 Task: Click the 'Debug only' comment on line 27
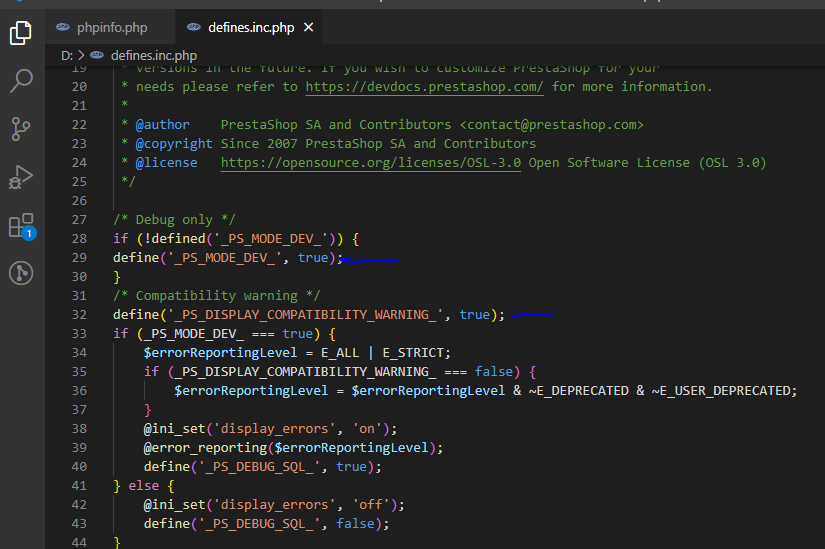pyautogui.click(x=174, y=219)
